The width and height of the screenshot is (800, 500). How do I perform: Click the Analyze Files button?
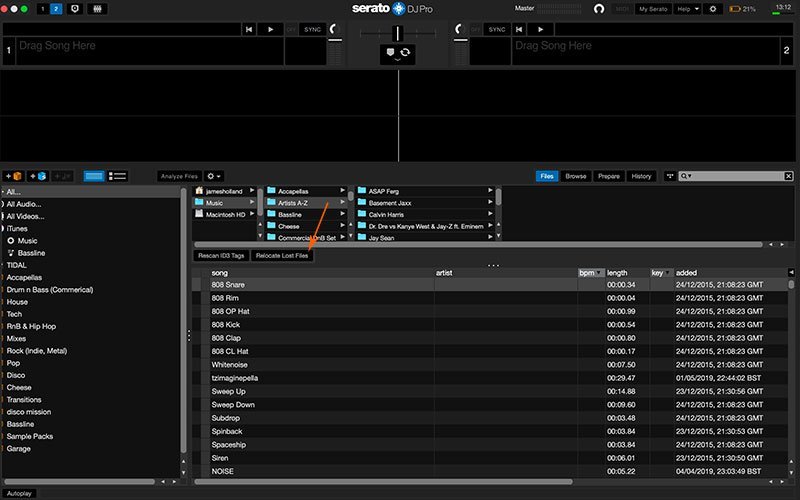click(179, 176)
